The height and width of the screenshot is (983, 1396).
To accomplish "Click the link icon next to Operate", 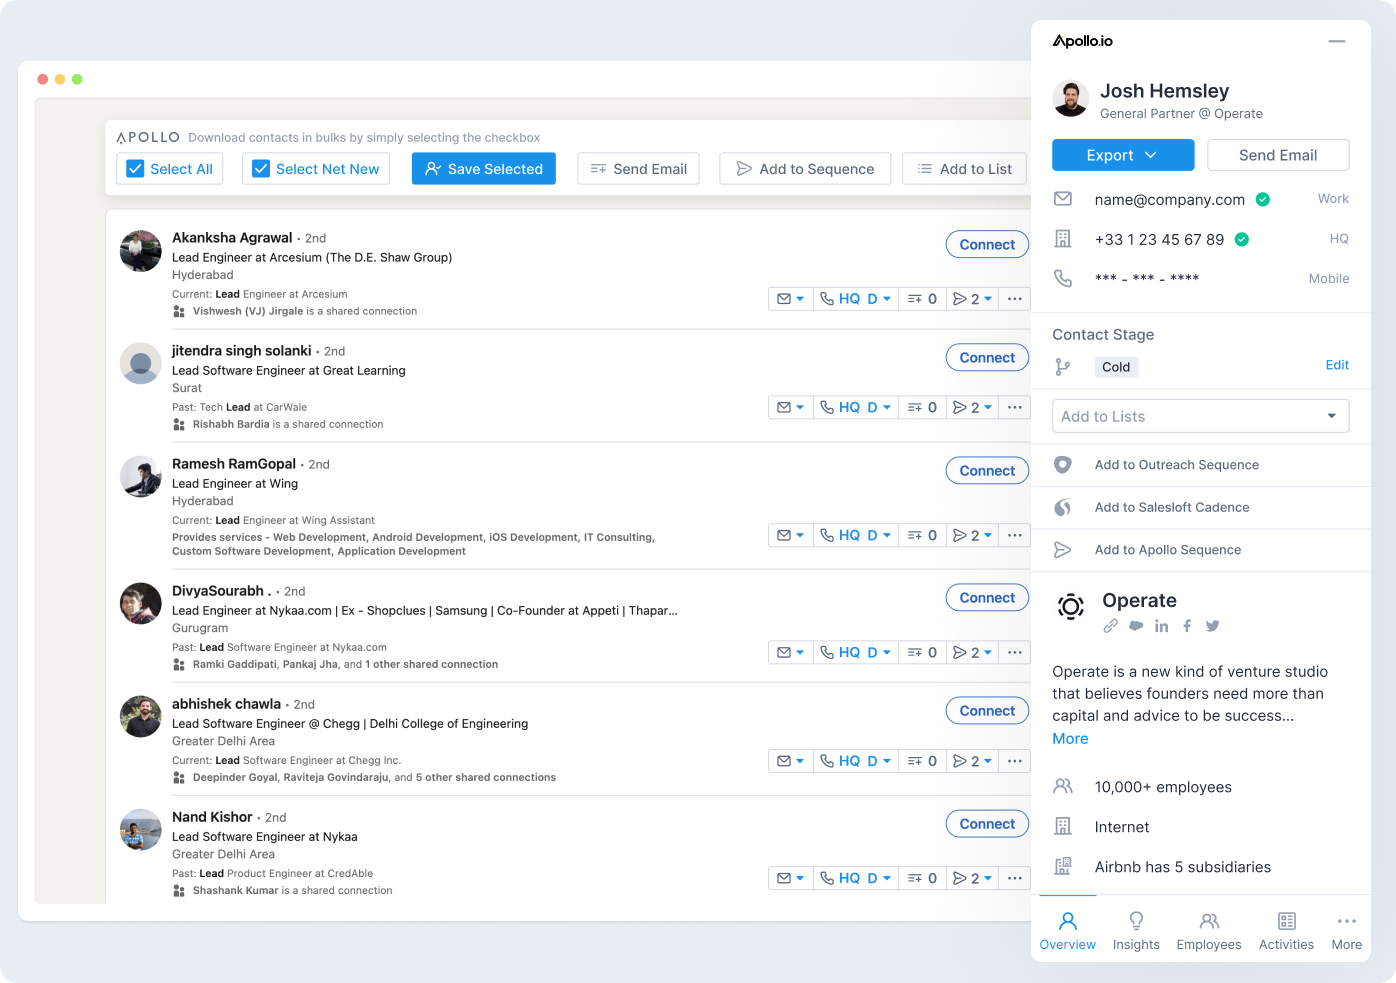I will [1111, 625].
